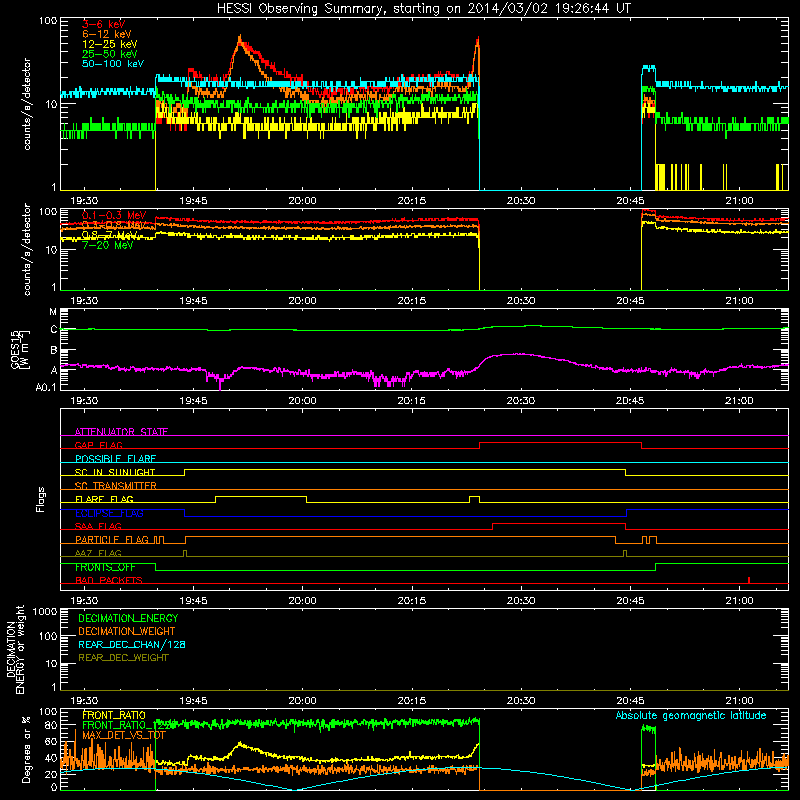Screen dimensions: 800x800
Task: Click the yellow 12-25 keV legend label
Action: tap(110, 44)
